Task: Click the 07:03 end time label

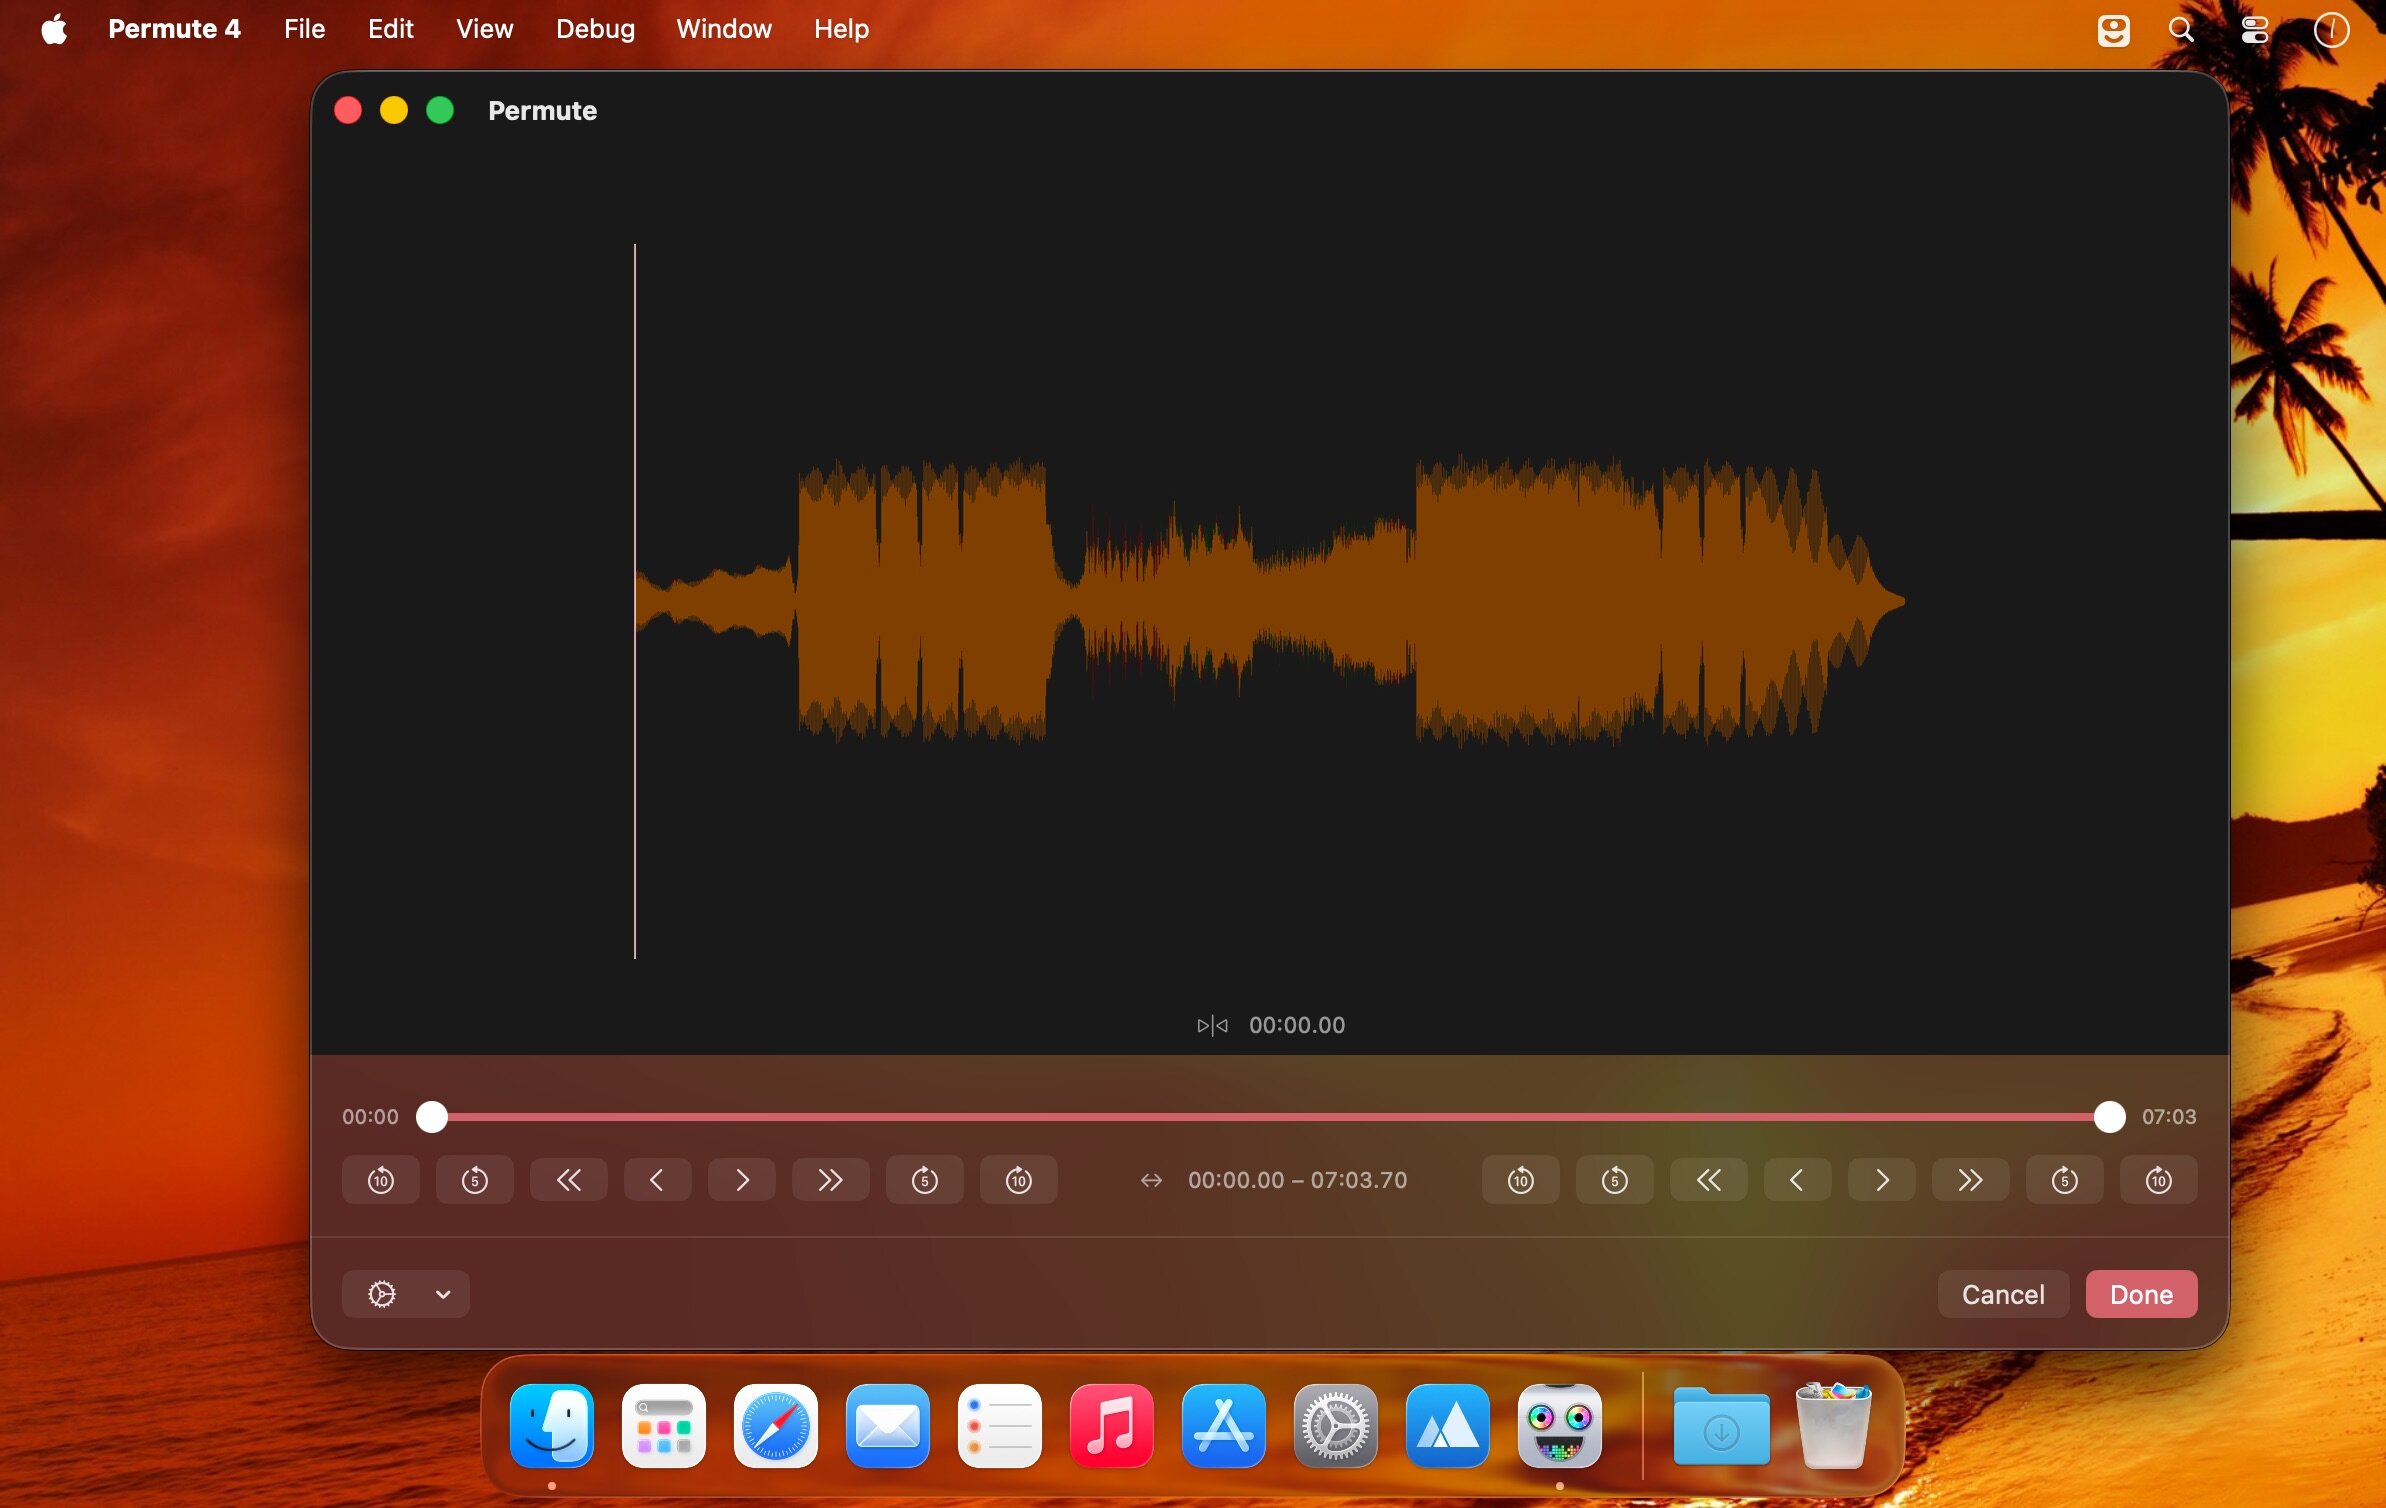Action: tap(2169, 1116)
